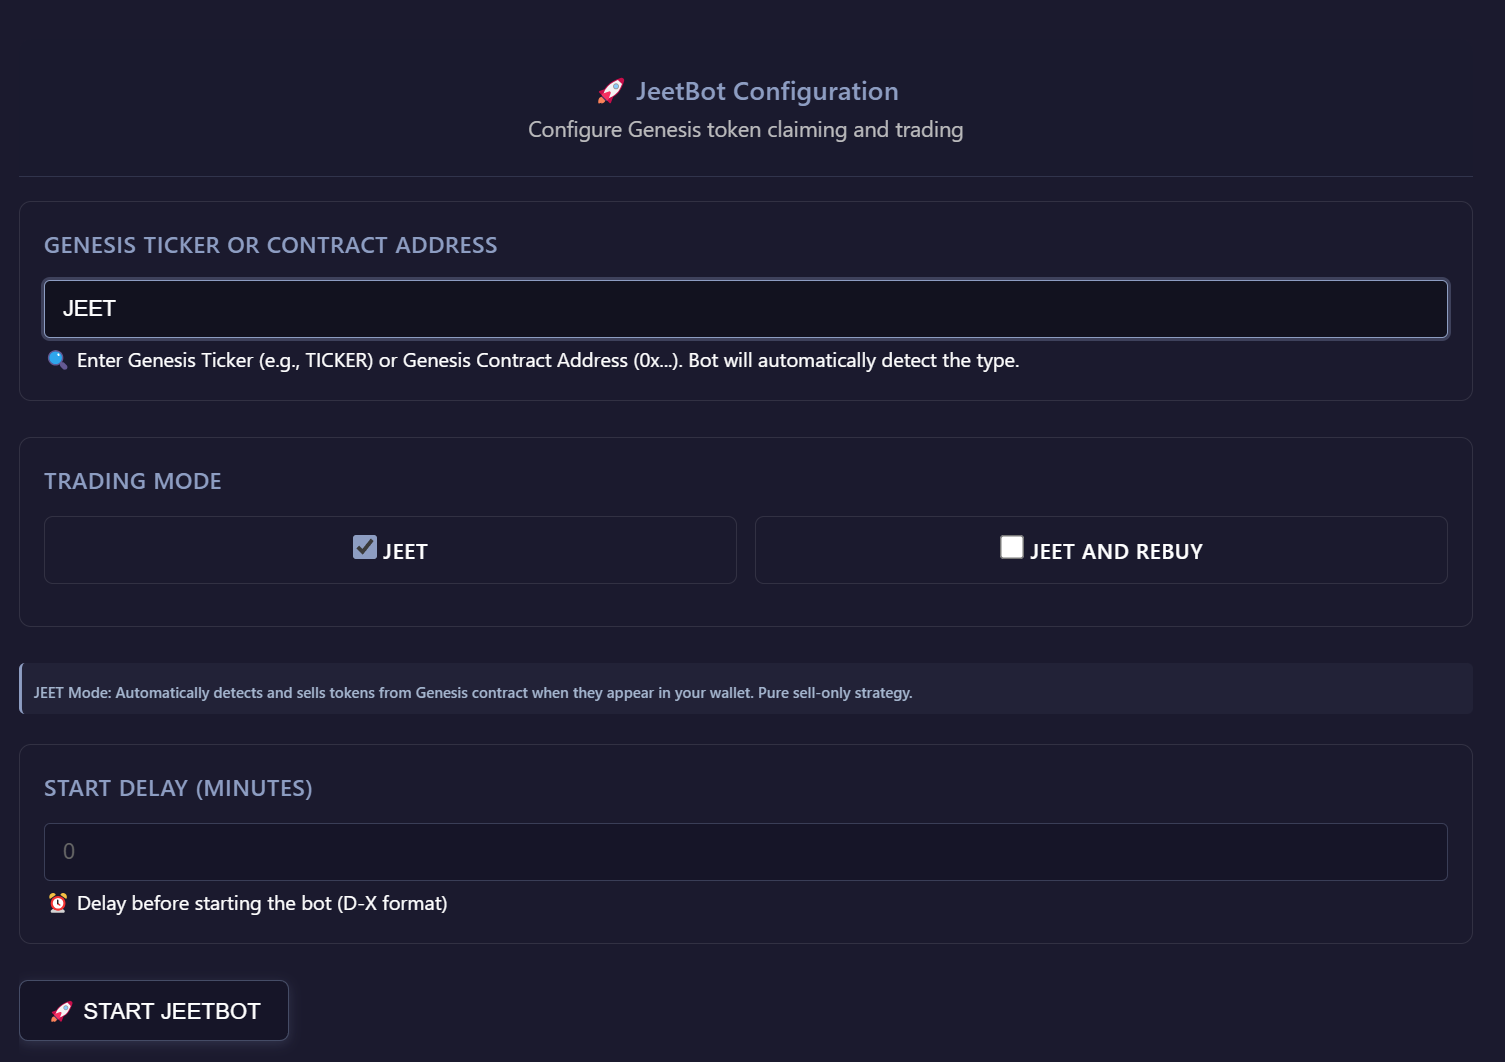Focus the Genesis ticker input containing JEET

[745, 309]
